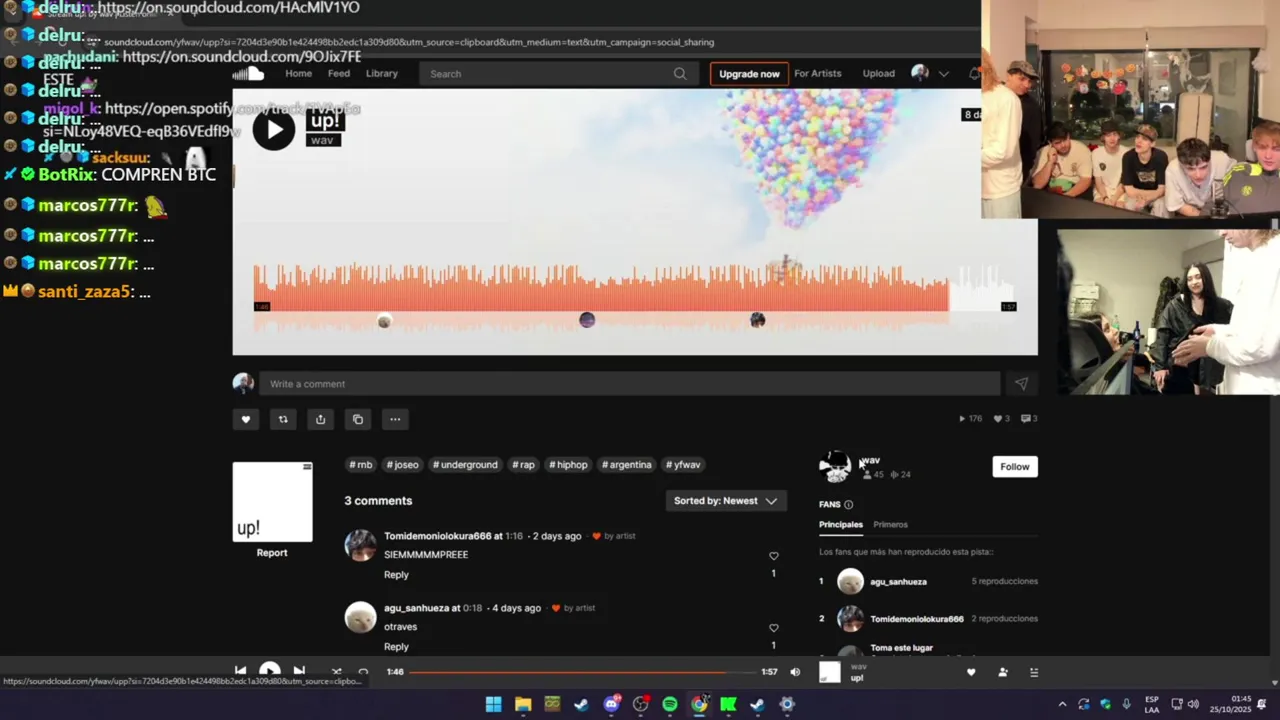Click the magnifier search icon

click(680, 73)
